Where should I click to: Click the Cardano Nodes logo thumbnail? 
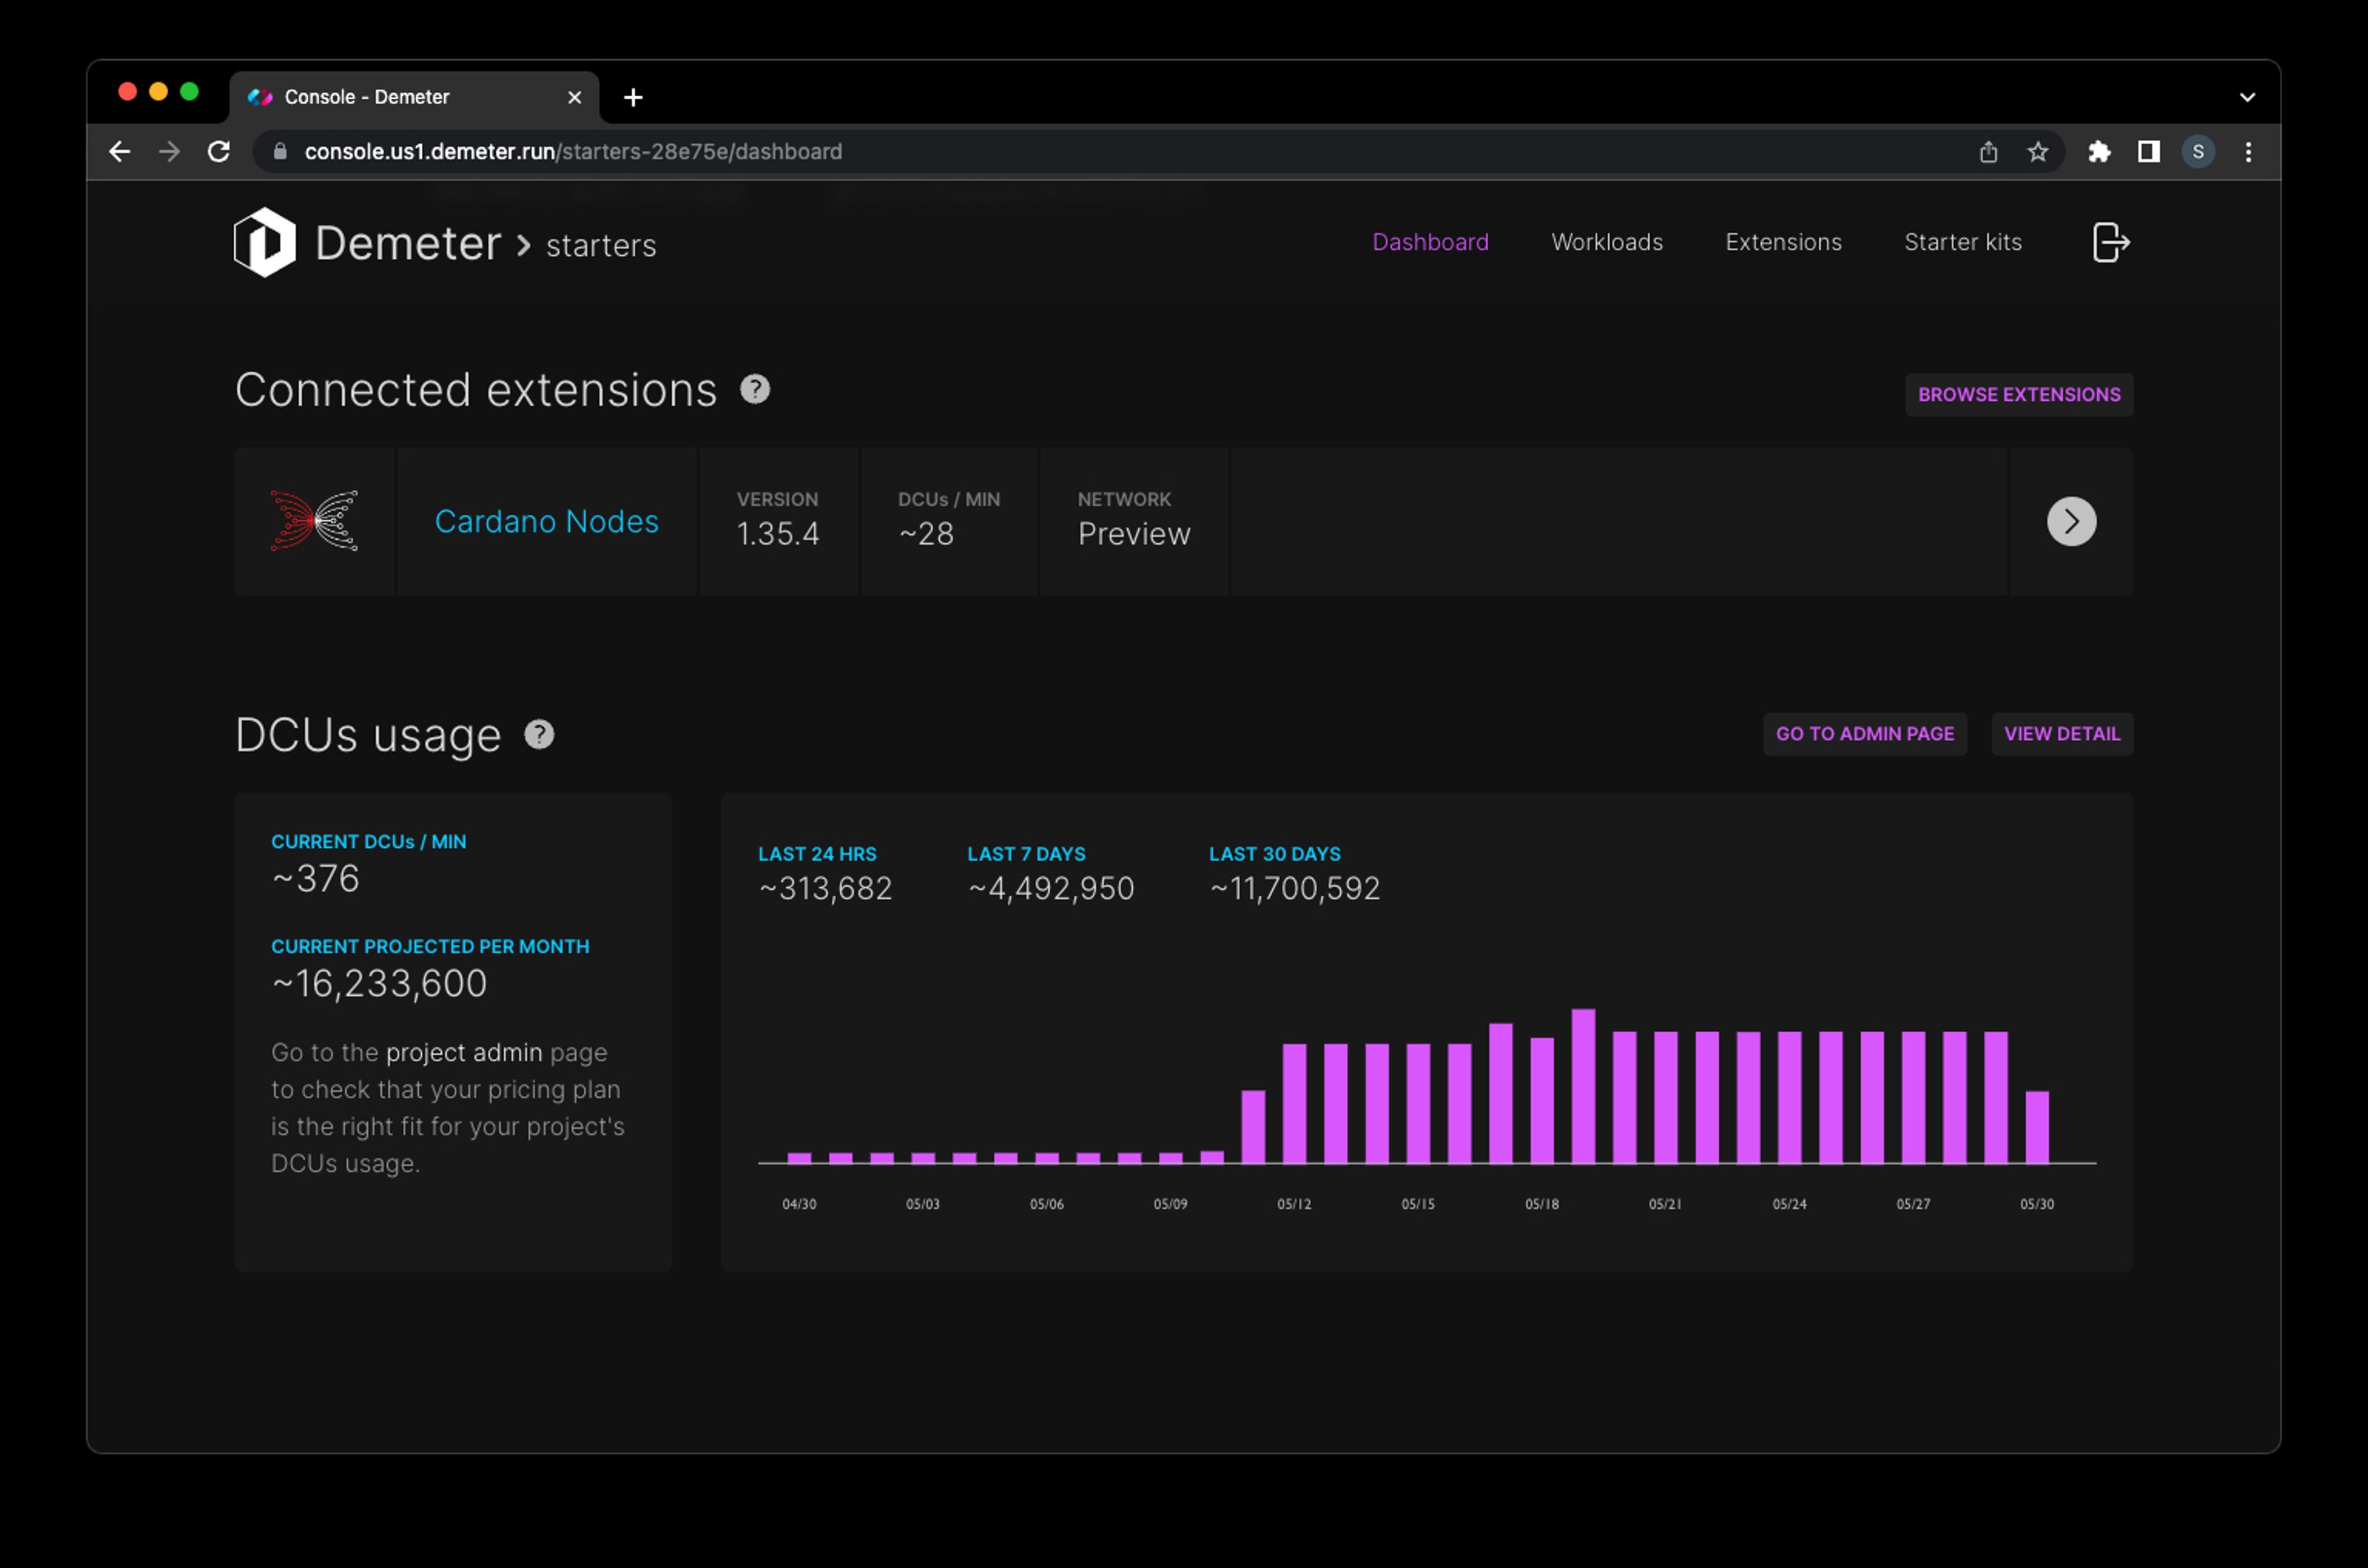314,521
